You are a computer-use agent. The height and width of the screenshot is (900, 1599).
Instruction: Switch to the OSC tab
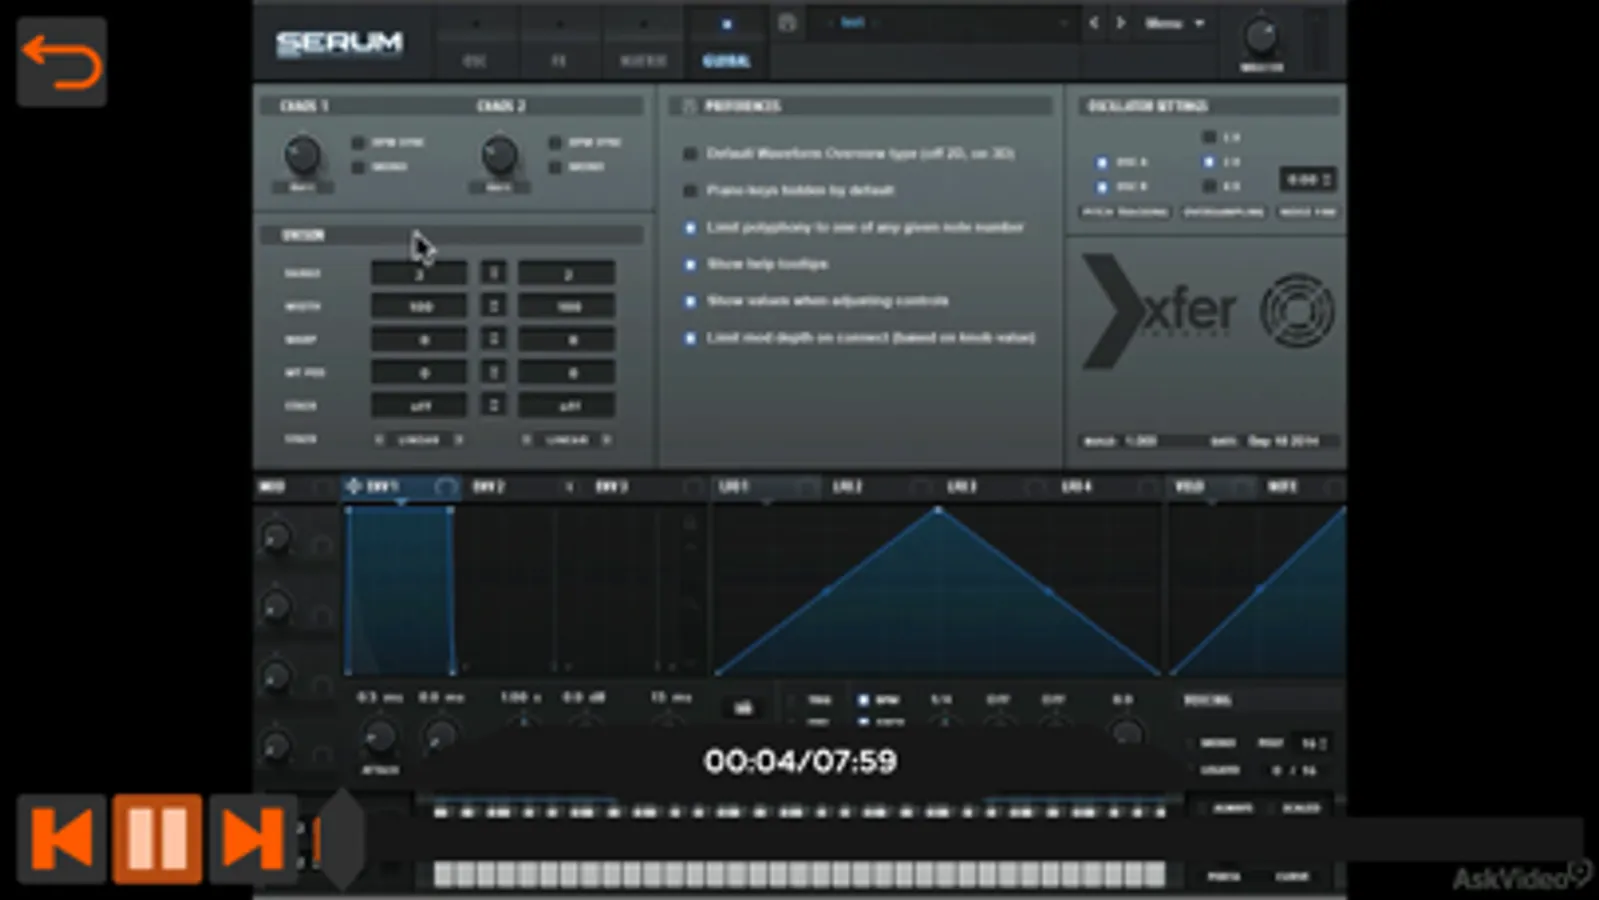(x=474, y=42)
